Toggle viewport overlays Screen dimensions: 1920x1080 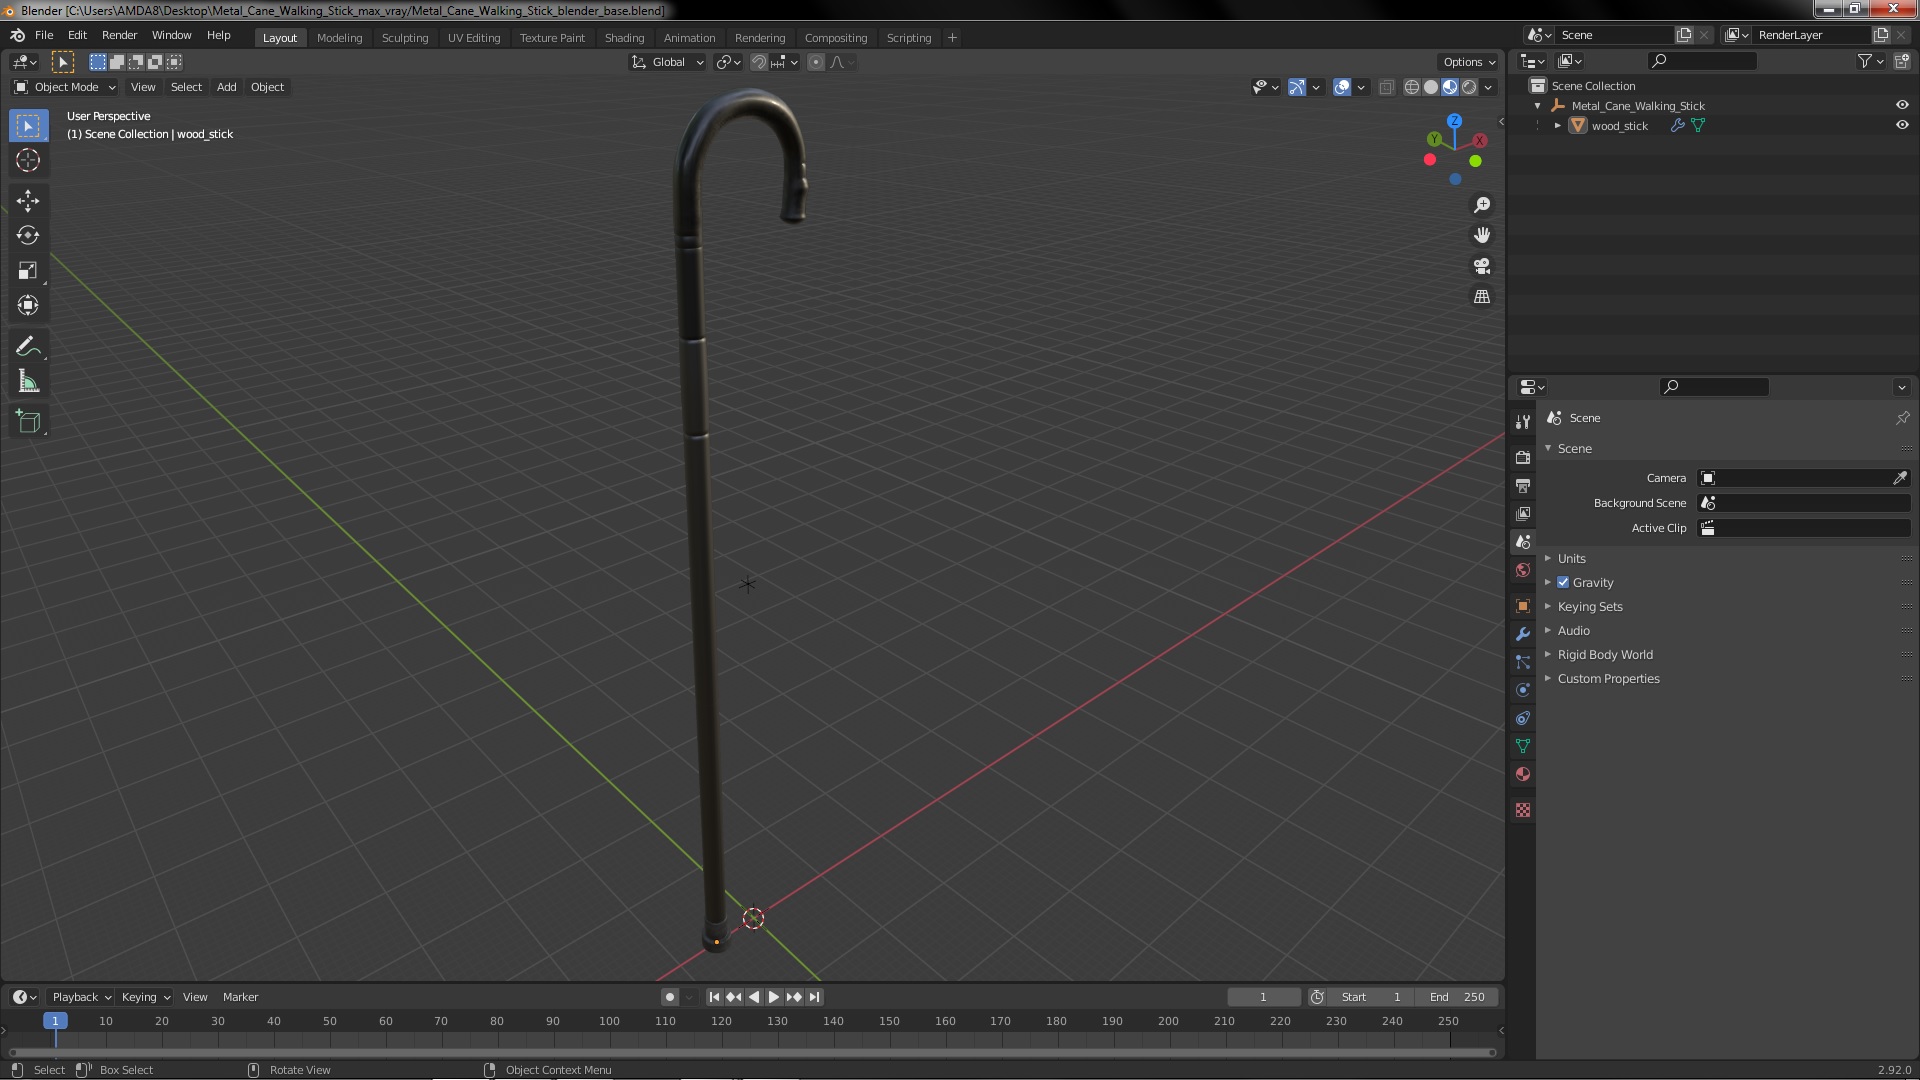[1342, 87]
